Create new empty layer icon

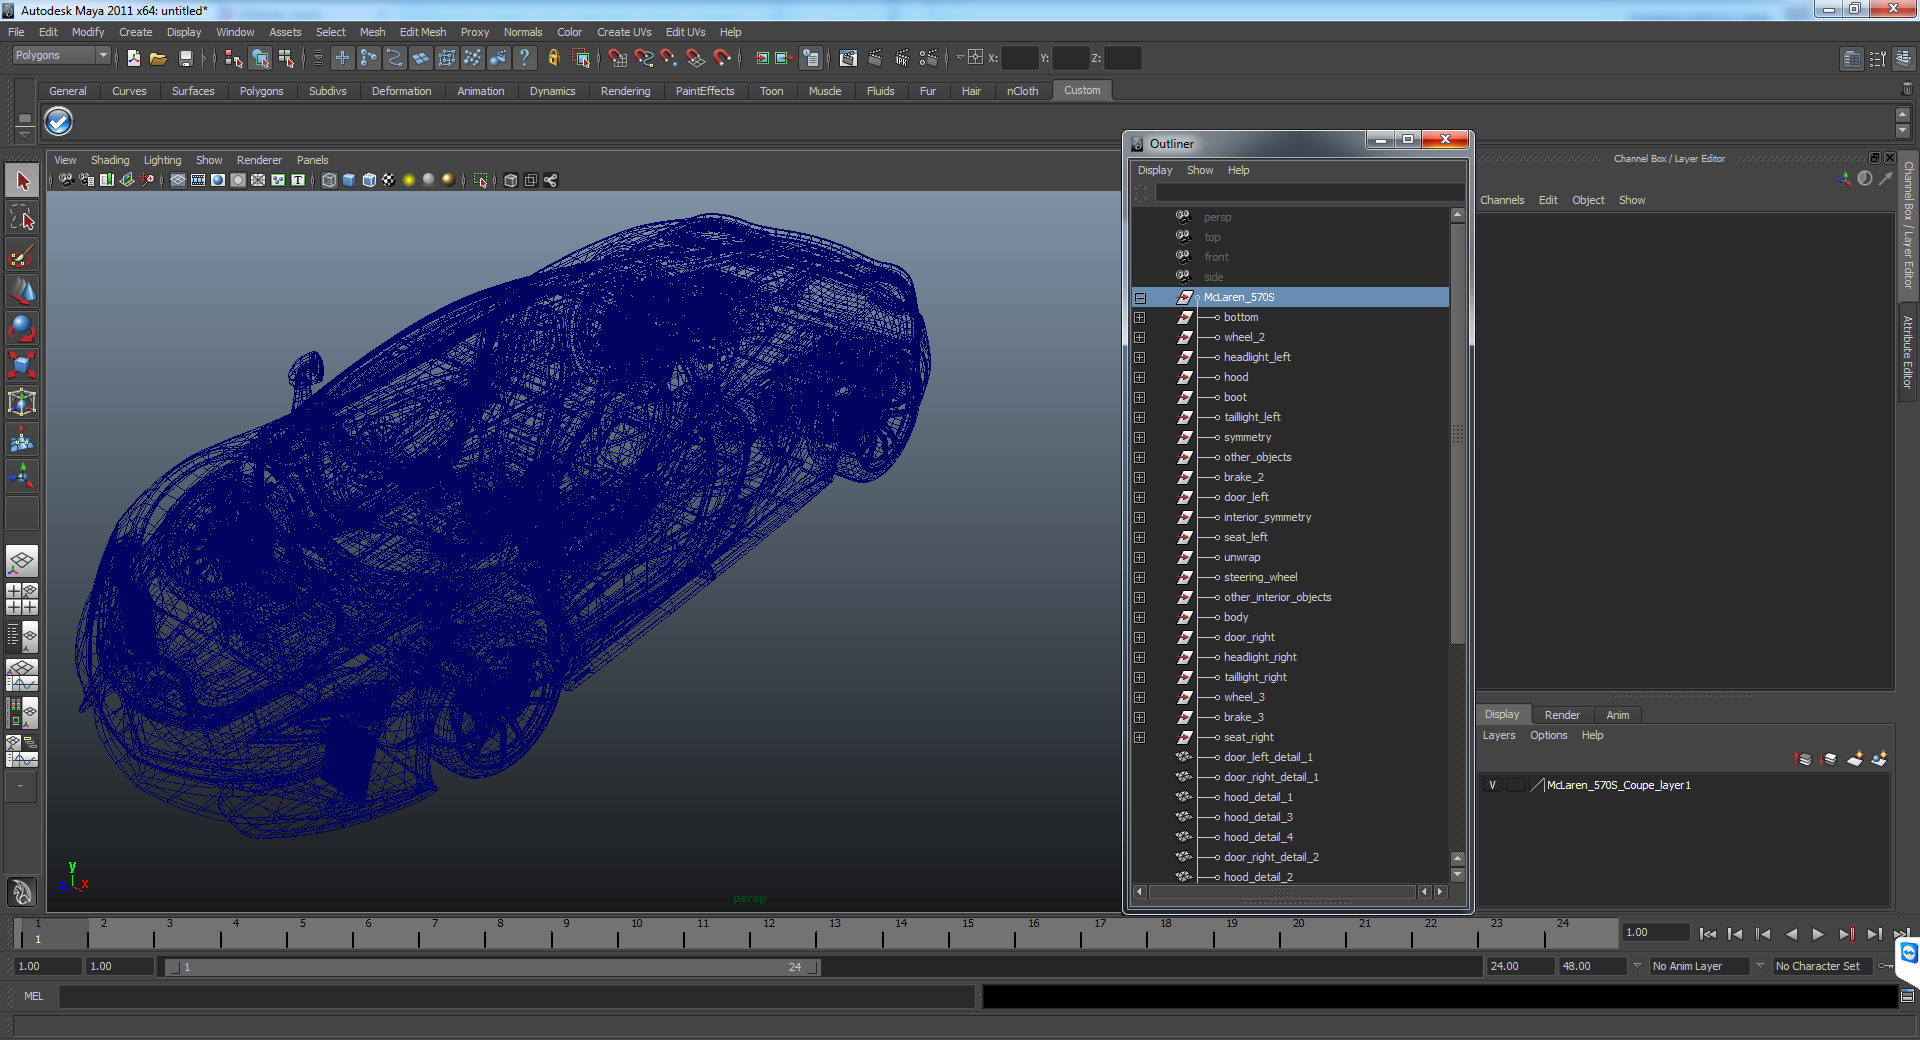pyautogui.click(x=1855, y=759)
